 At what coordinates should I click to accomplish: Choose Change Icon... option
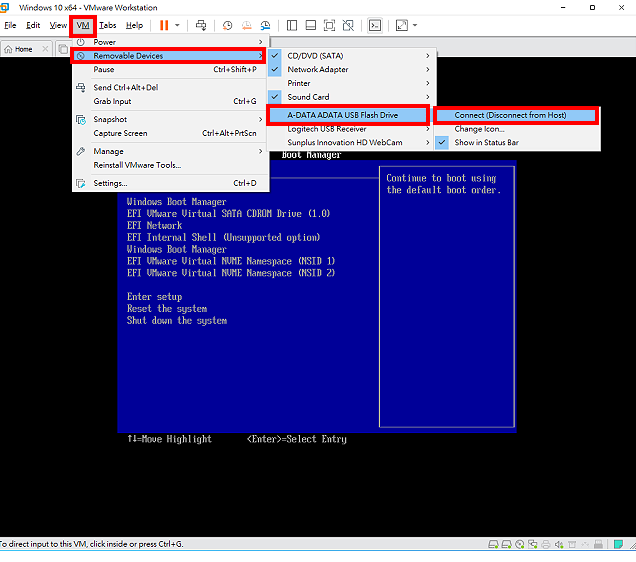(x=517, y=129)
